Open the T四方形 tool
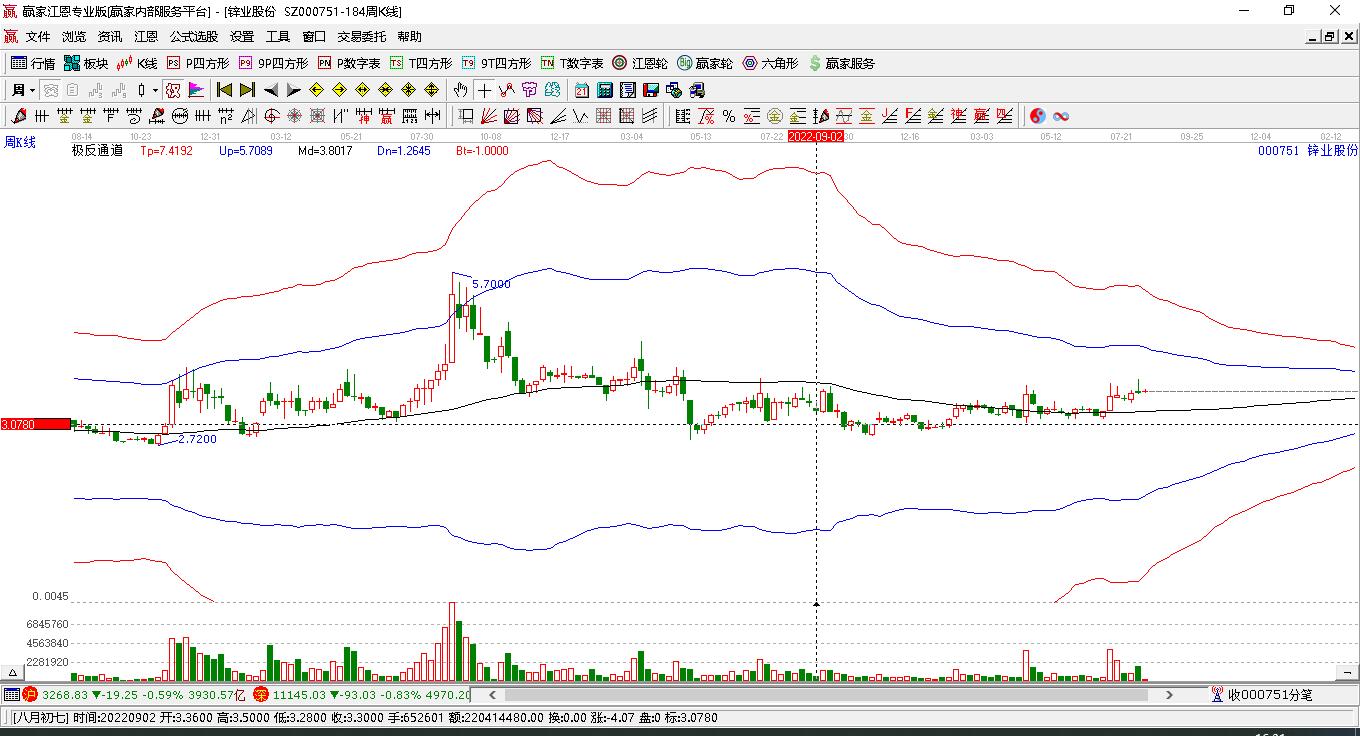The image size is (1360, 736). pyautogui.click(x=421, y=63)
